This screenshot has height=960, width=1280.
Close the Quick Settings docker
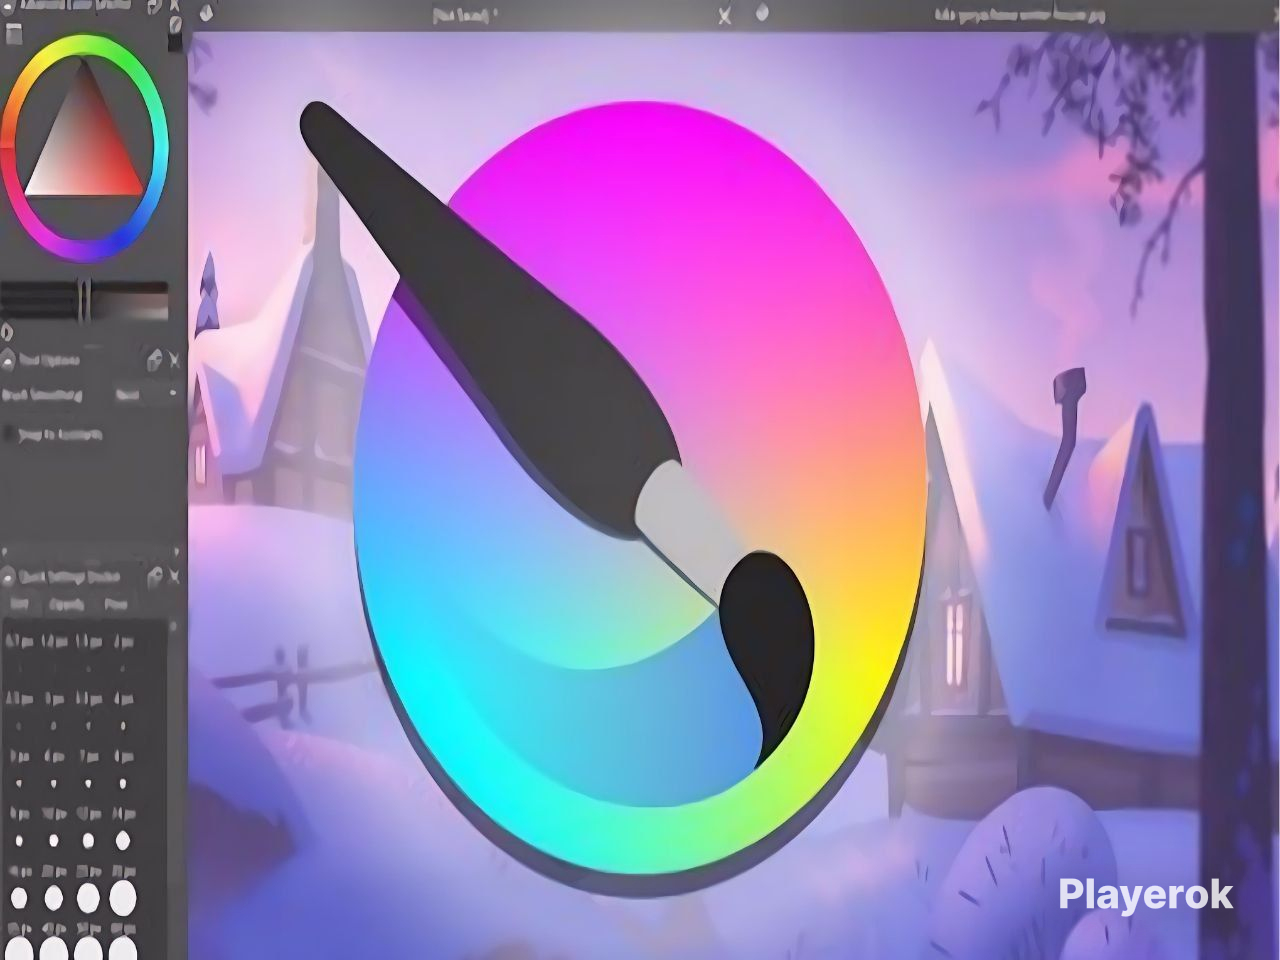coord(174,576)
